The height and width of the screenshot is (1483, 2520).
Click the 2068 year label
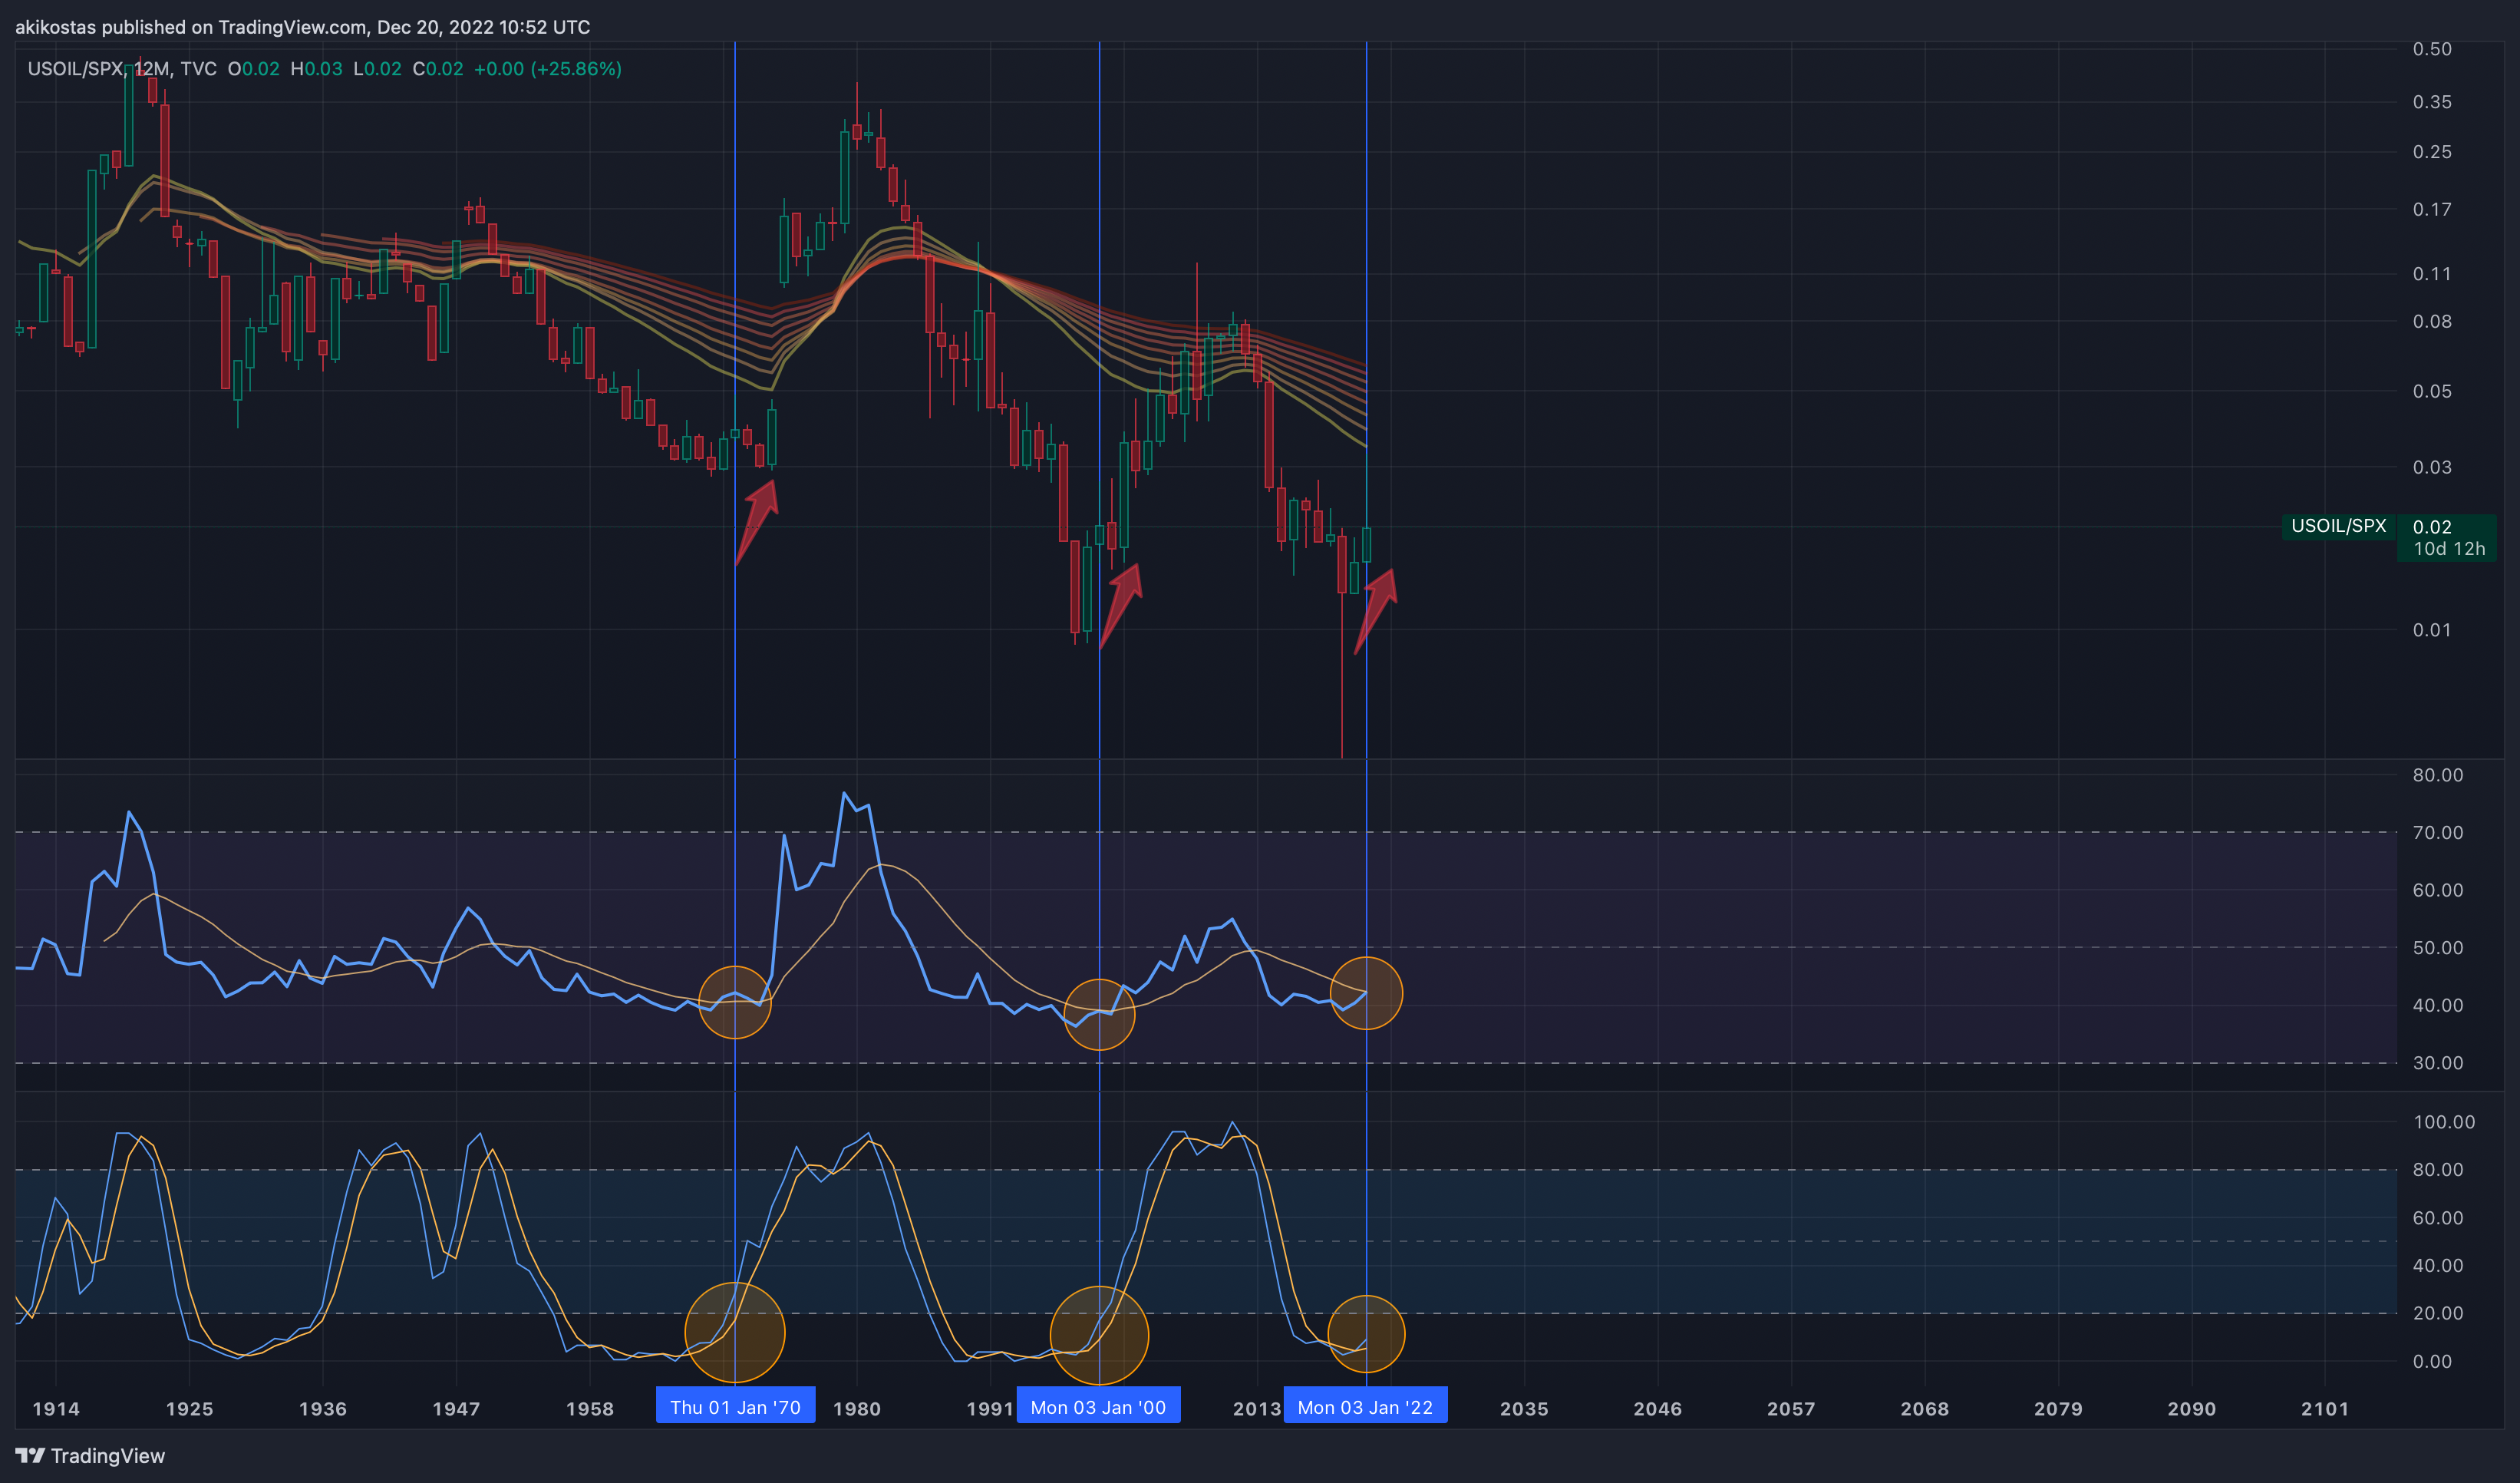[1925, 1409]
